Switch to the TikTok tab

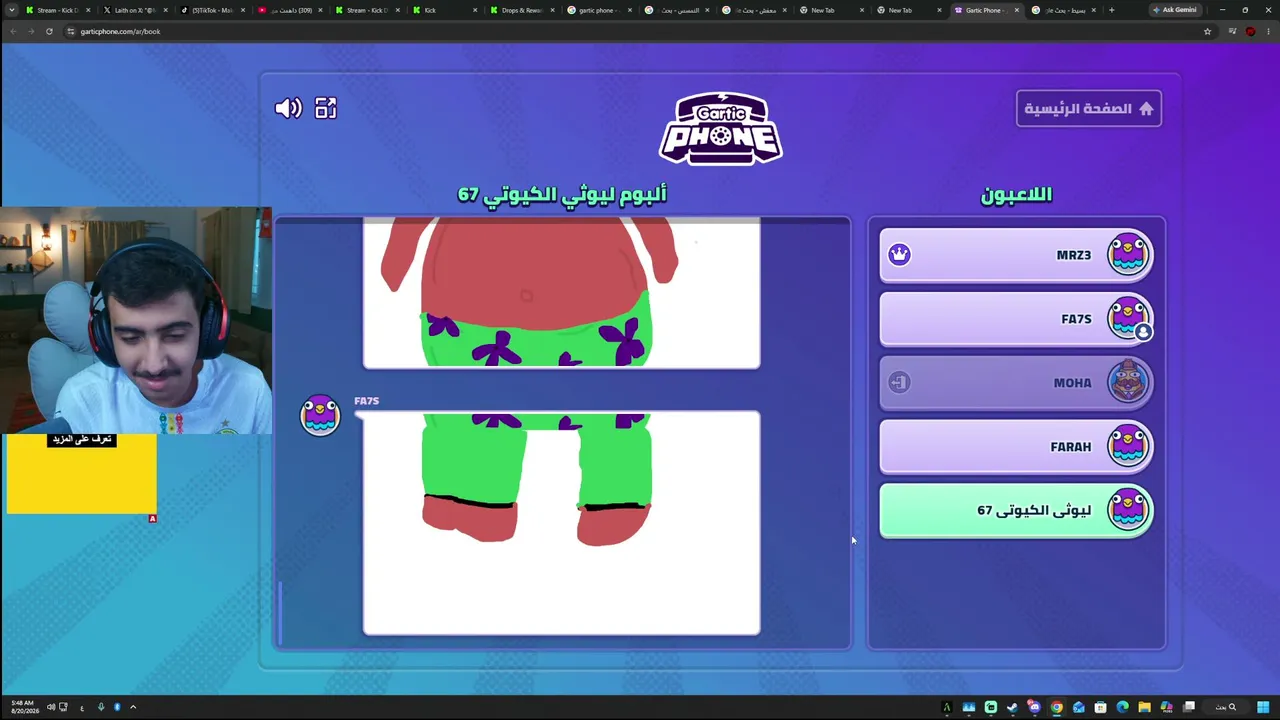[212, 10]
